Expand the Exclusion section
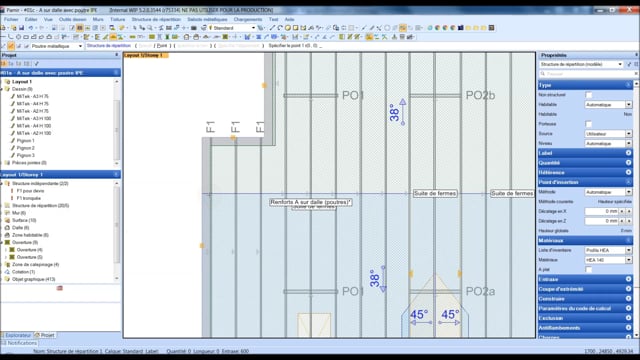 [629, 318]
